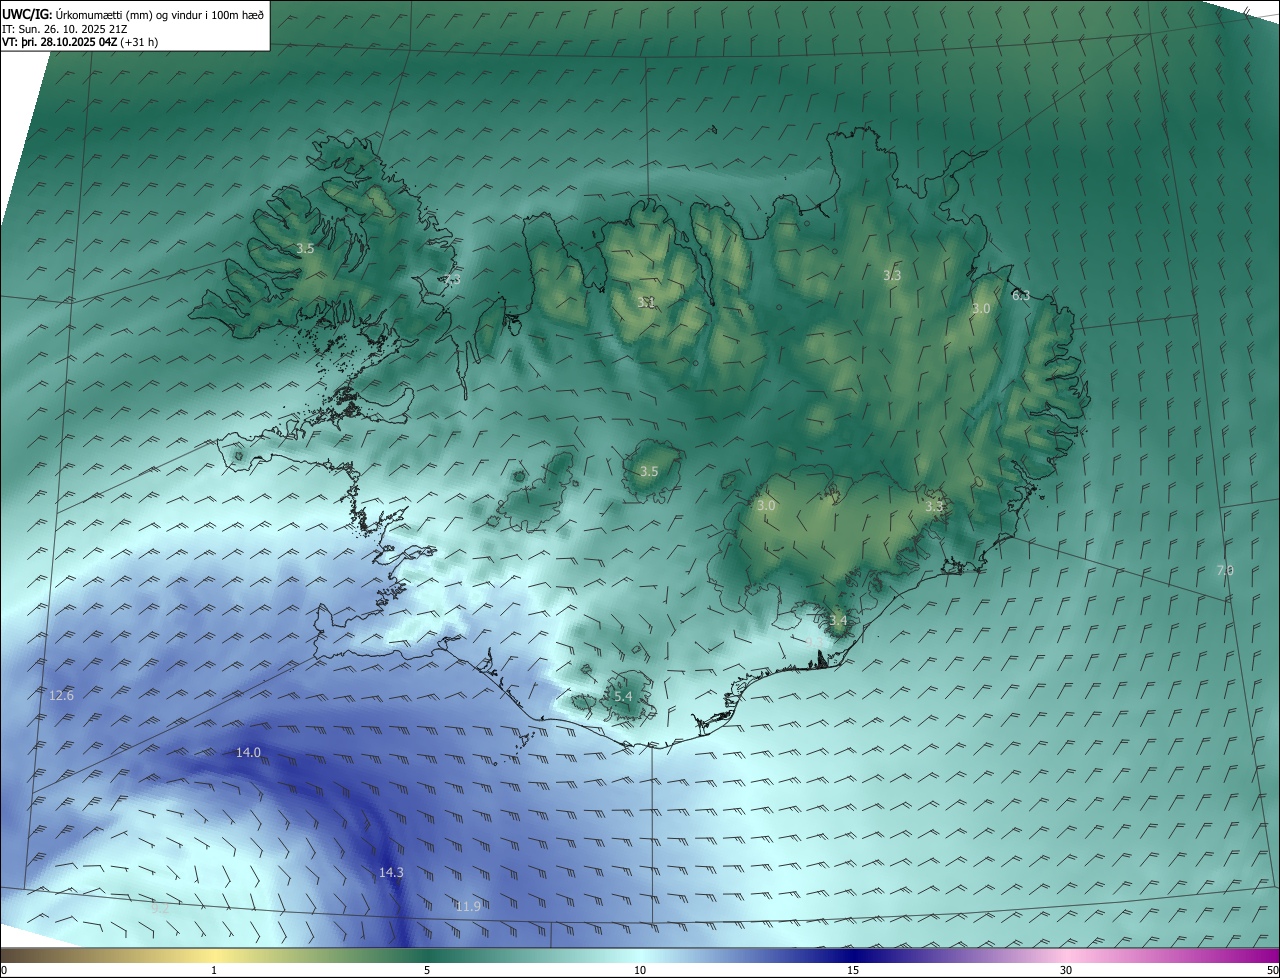Click the 10 tick on the color scale
The image size is (1280, 978).
(640, 970)
